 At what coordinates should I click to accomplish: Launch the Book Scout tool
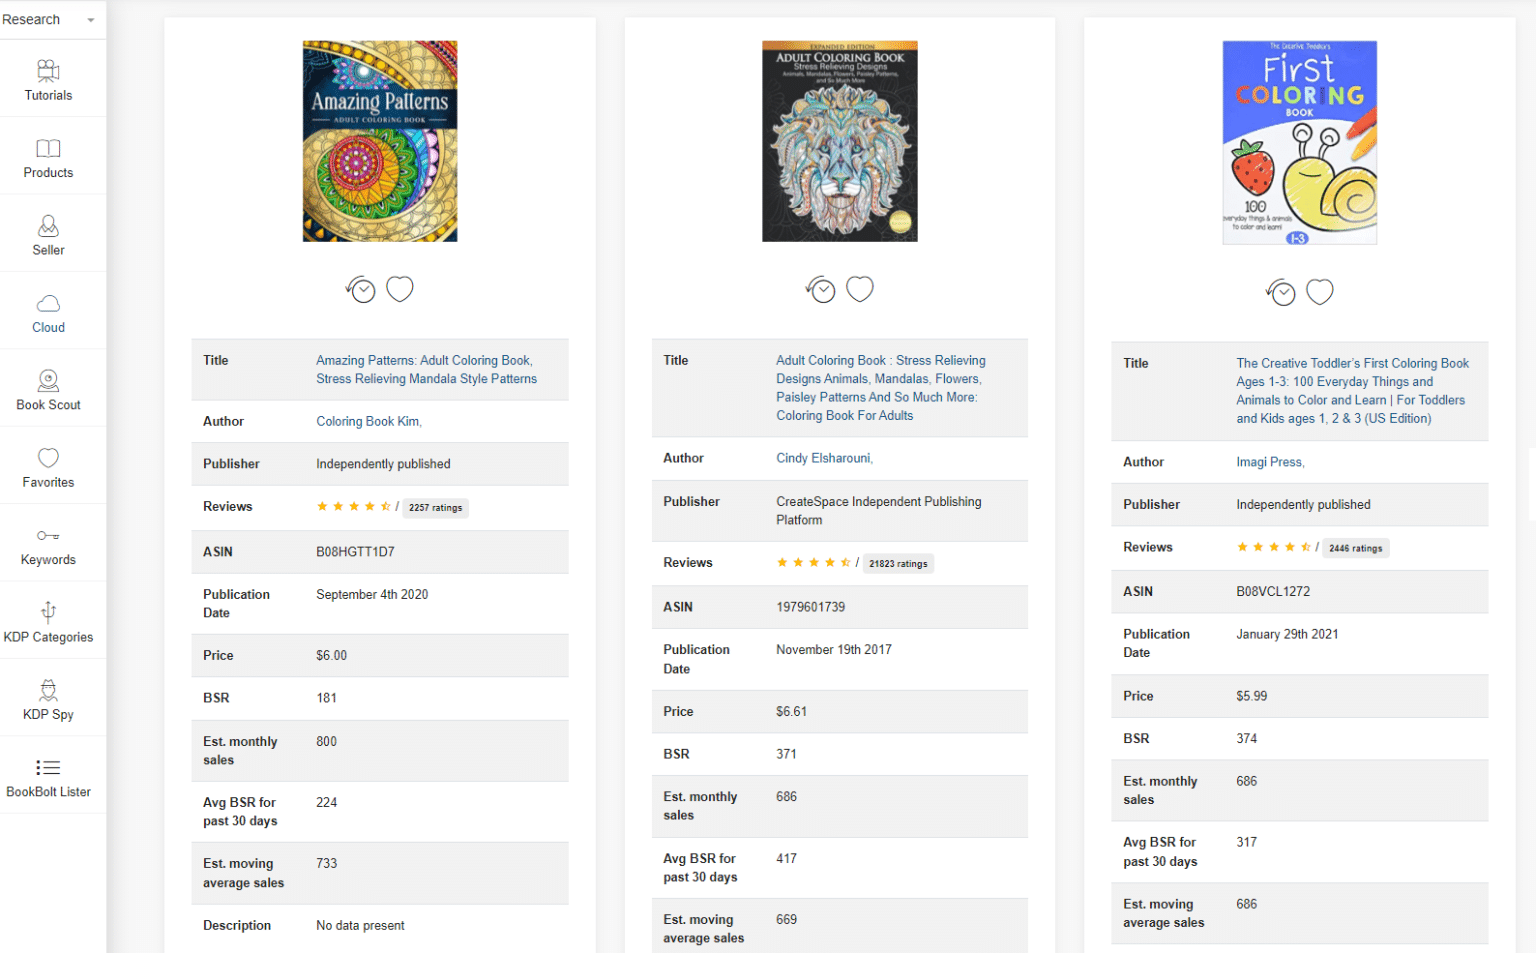[x=47, y=388]
